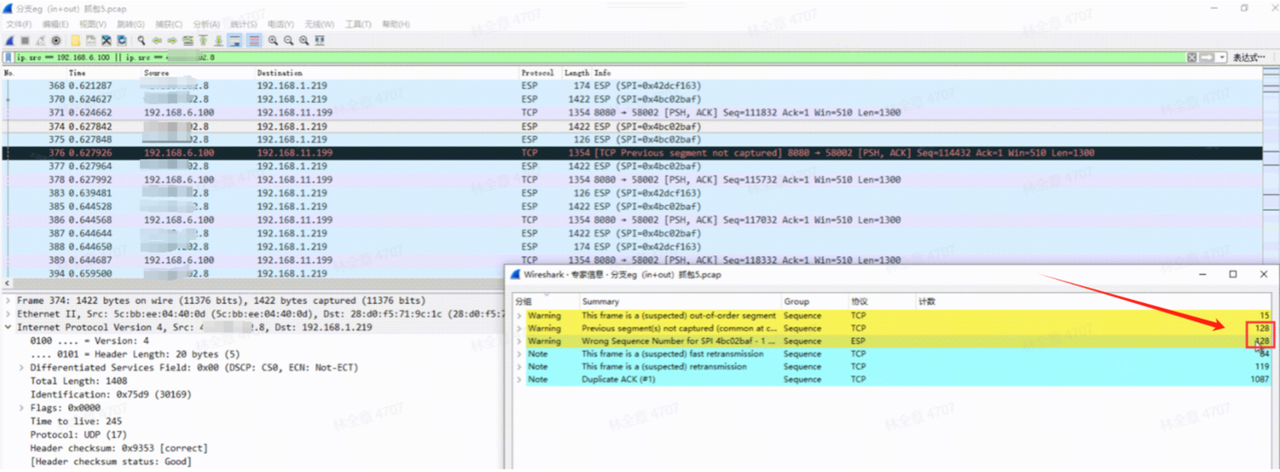Expand the Frame 374 tree node

coord(9,300)
